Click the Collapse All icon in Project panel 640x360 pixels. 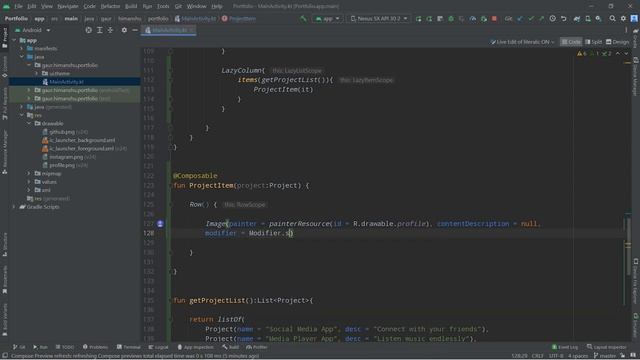[110, 30]
